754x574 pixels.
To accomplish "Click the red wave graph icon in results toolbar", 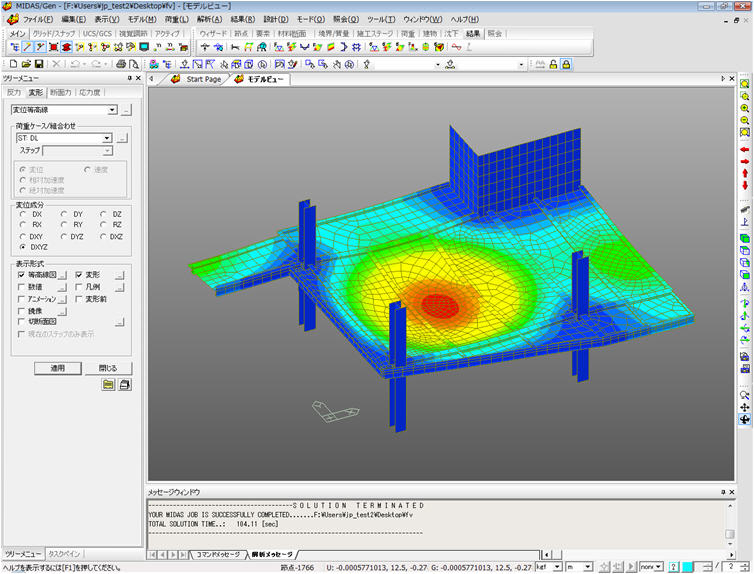I will pos(456,47).
